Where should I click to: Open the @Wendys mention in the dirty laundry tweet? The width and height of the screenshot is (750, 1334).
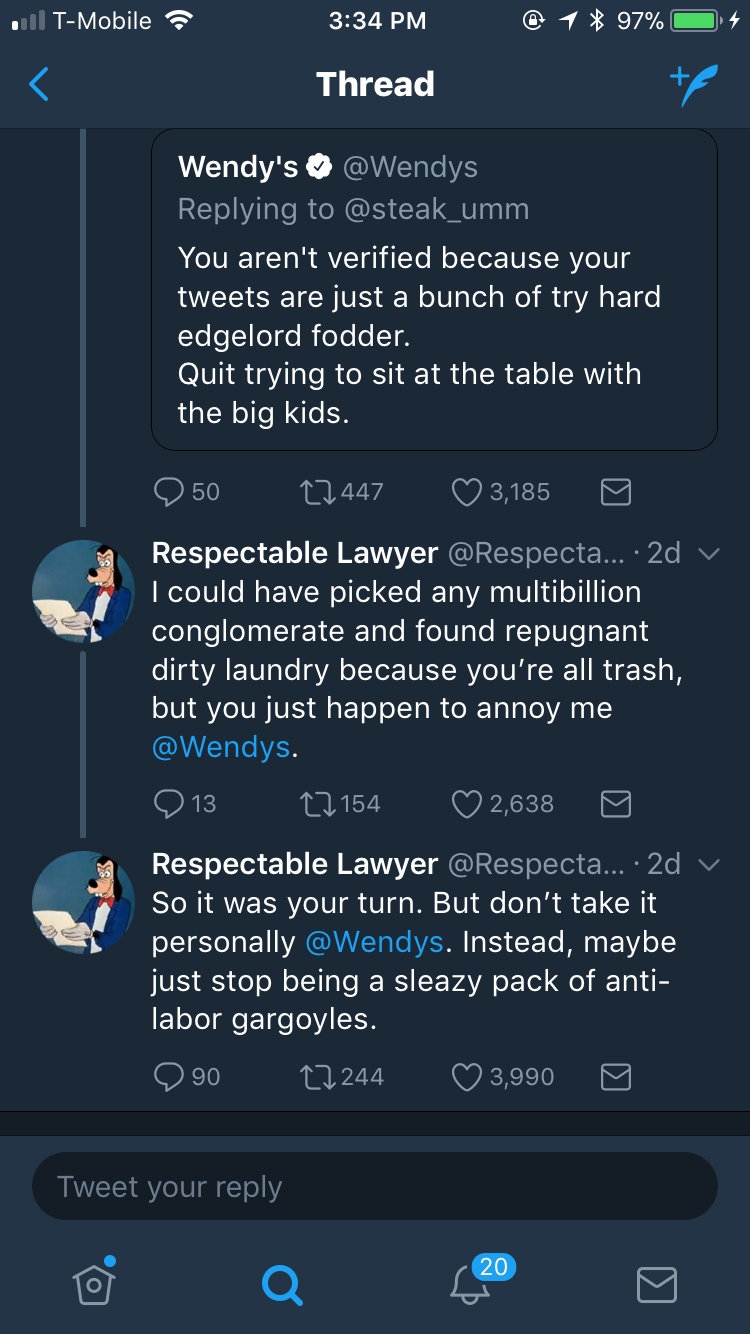[220, 747]
